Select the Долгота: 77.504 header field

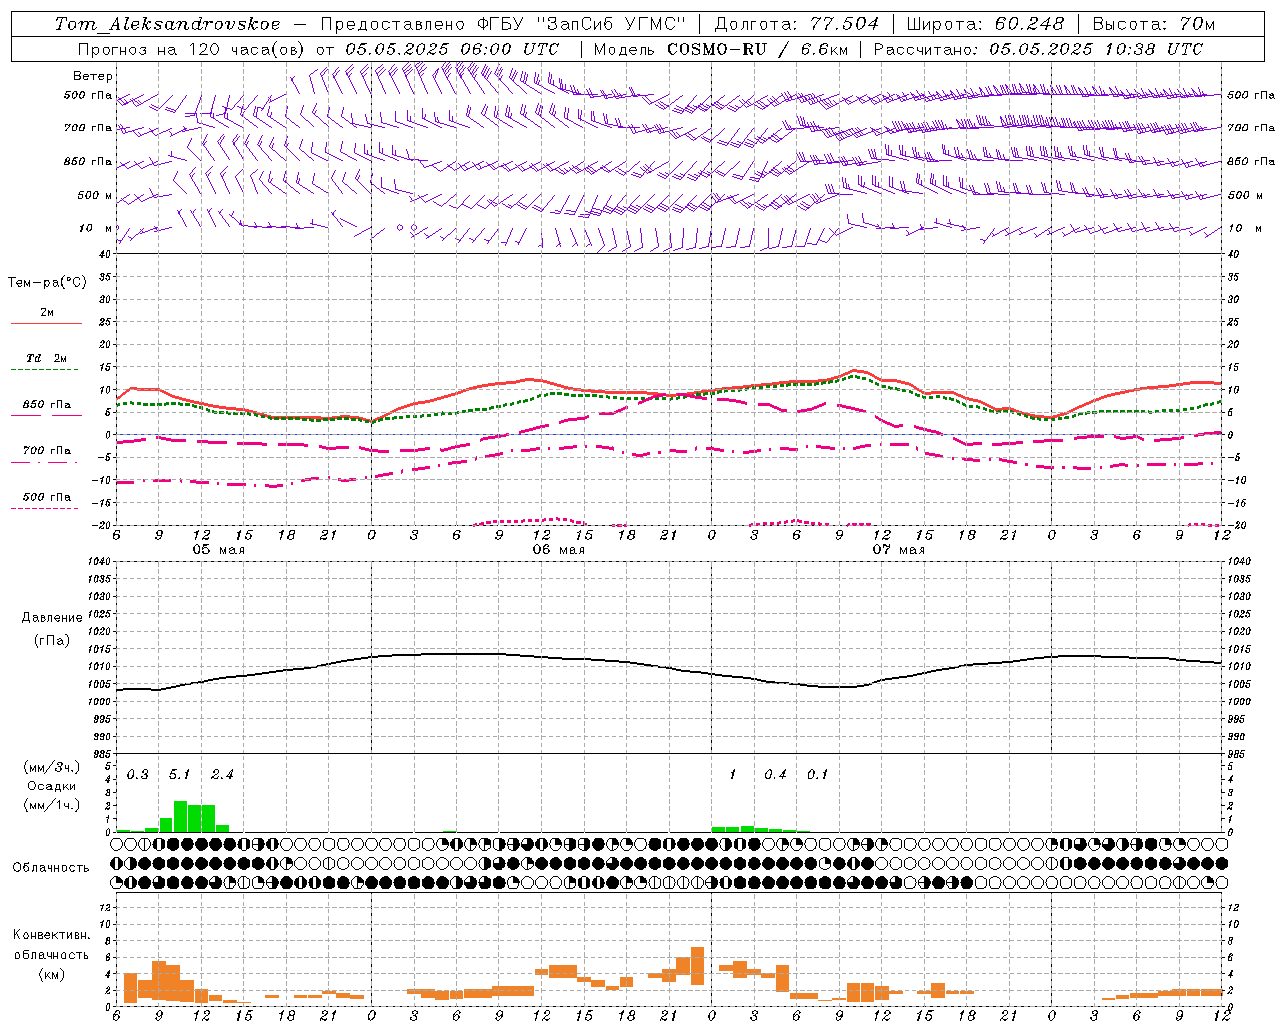tap(797, 24)
